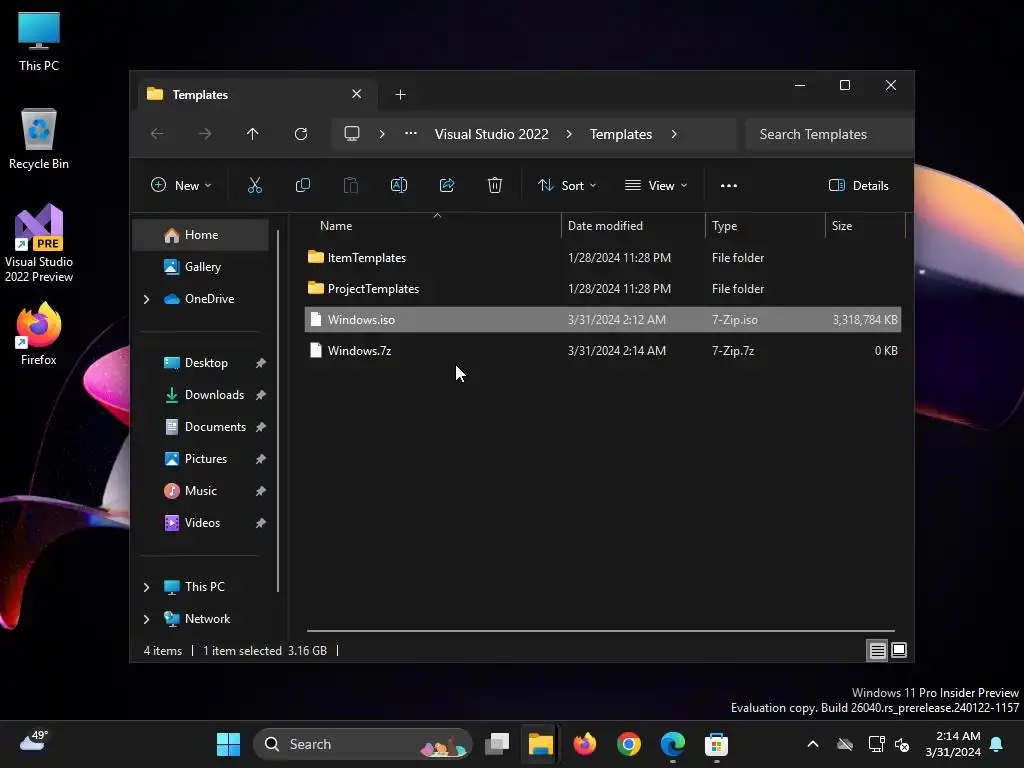The image size is (1024, 768).
Task: Close the Templates tab
Action: [x=357, y=94]
